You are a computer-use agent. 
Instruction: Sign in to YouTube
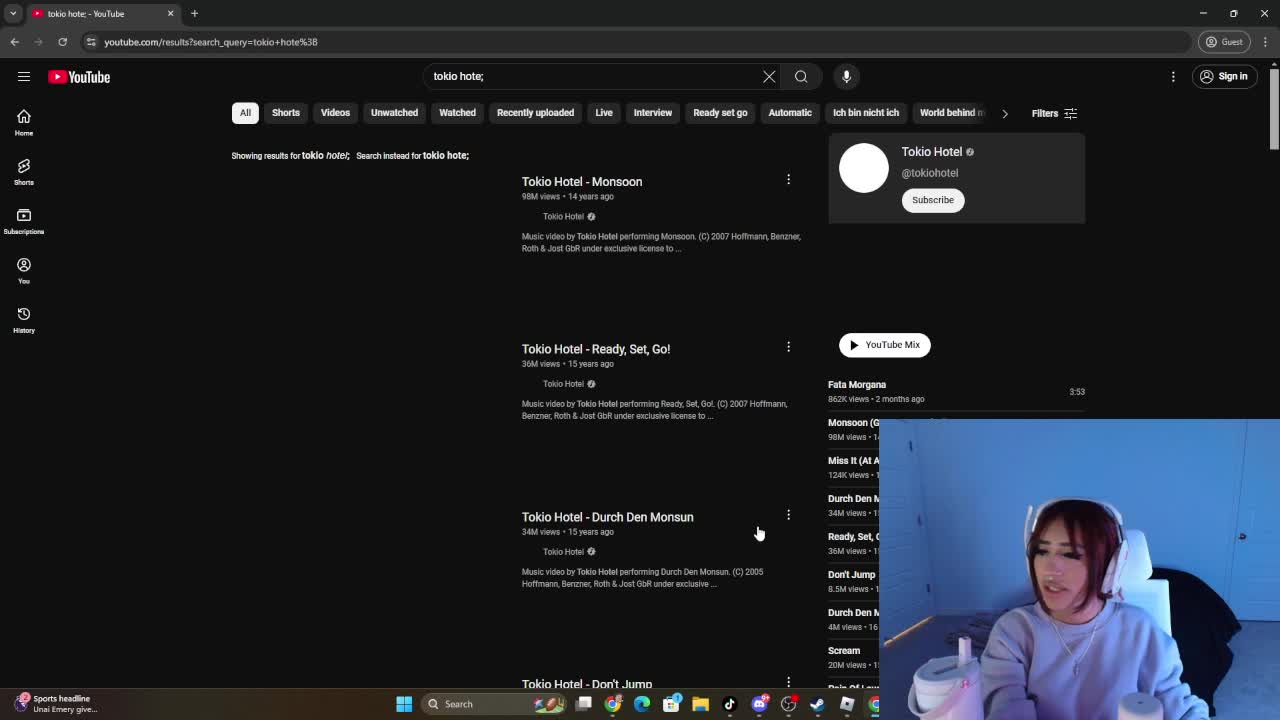pos(1224,76)
